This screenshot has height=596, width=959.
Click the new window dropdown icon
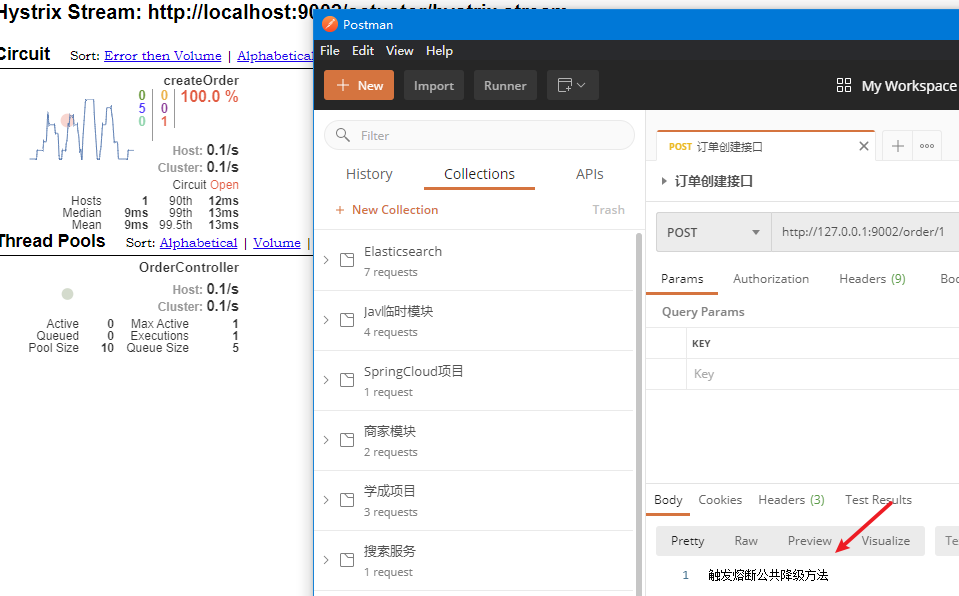[x=572, y=85]
